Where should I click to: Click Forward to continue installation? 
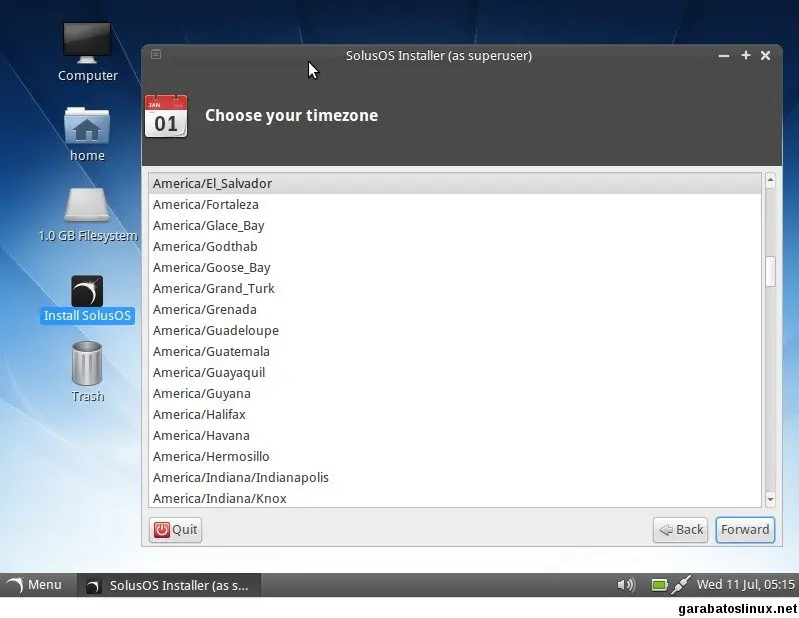(x=745, y=530)
